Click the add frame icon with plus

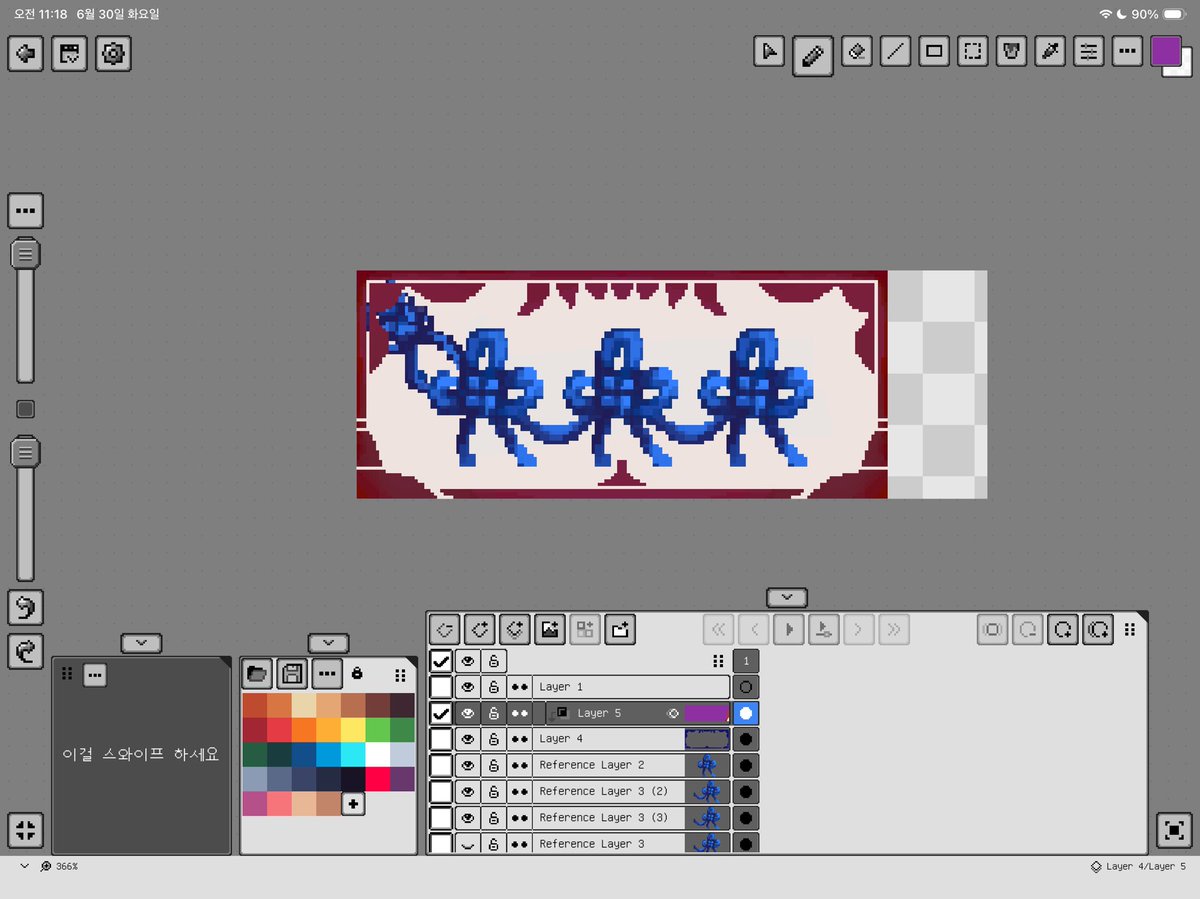(x=1063, y=629)
